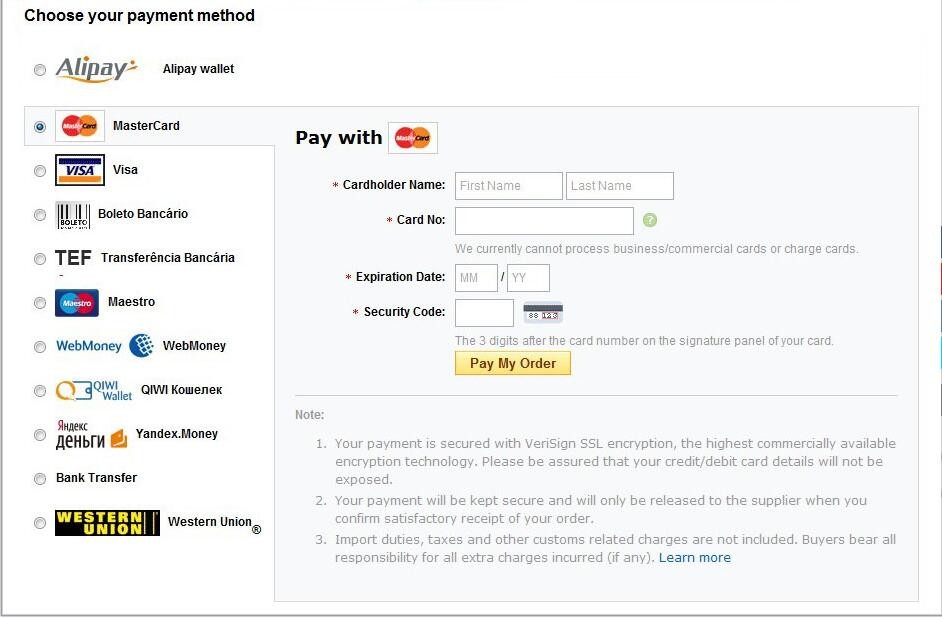Click the Alipay logo icon
Viewport: 942px width, 618px height.
click(96, 69)
